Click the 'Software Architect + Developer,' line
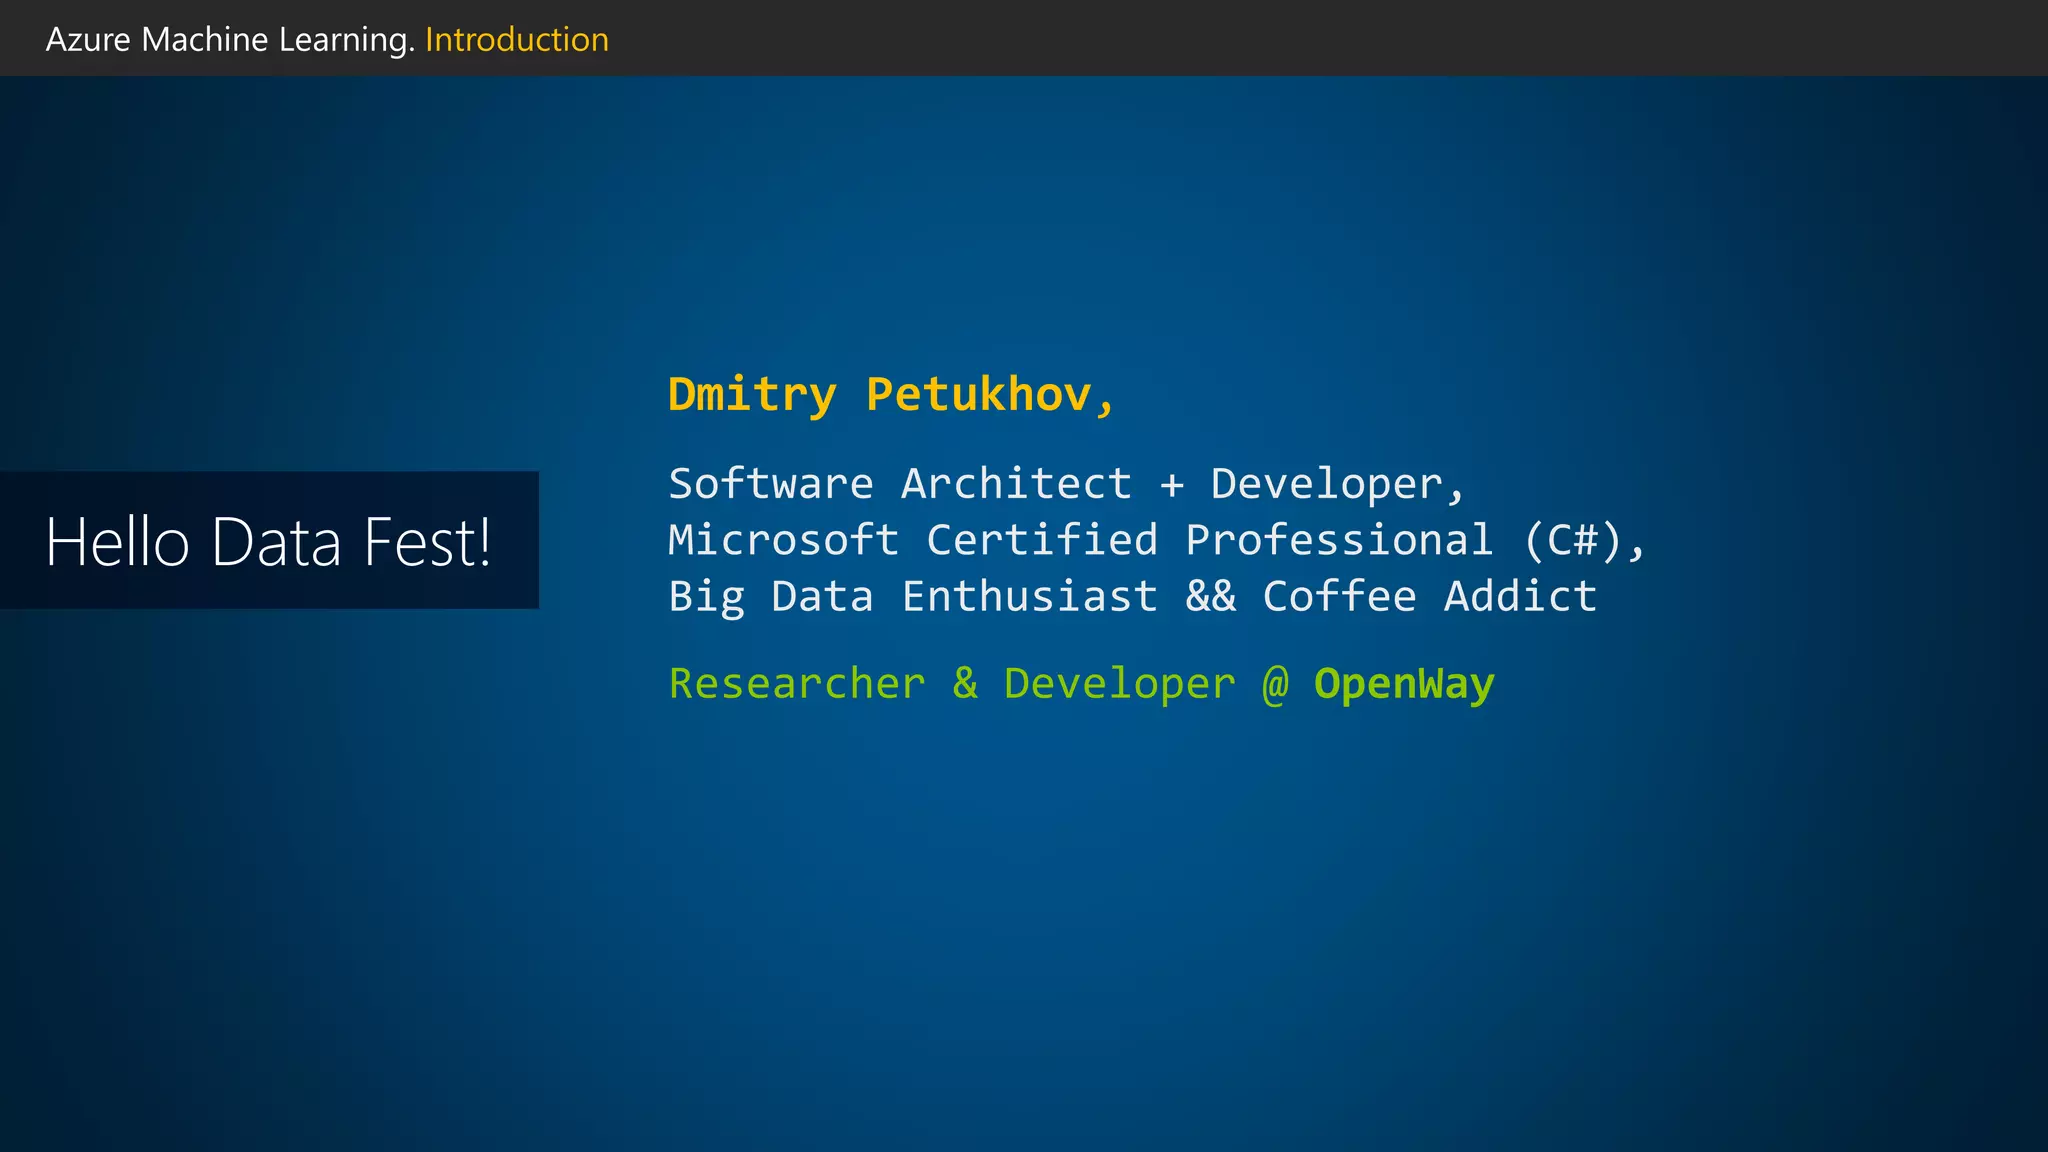 pyautogui.click(x=1067, y=484)
